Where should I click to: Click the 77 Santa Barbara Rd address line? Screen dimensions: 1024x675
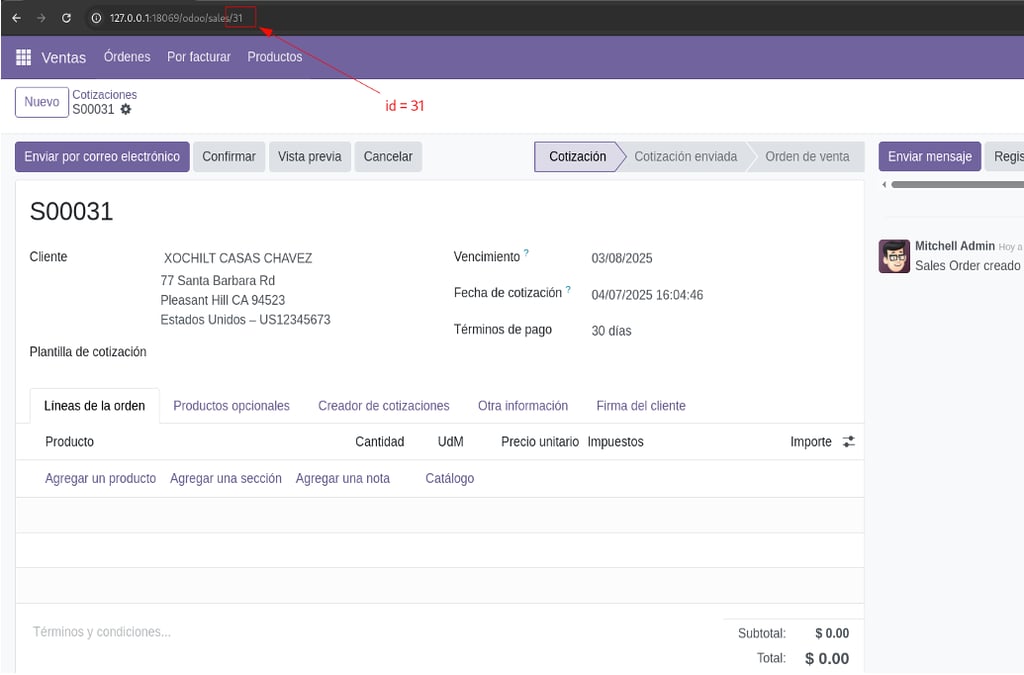coord(217,281)
